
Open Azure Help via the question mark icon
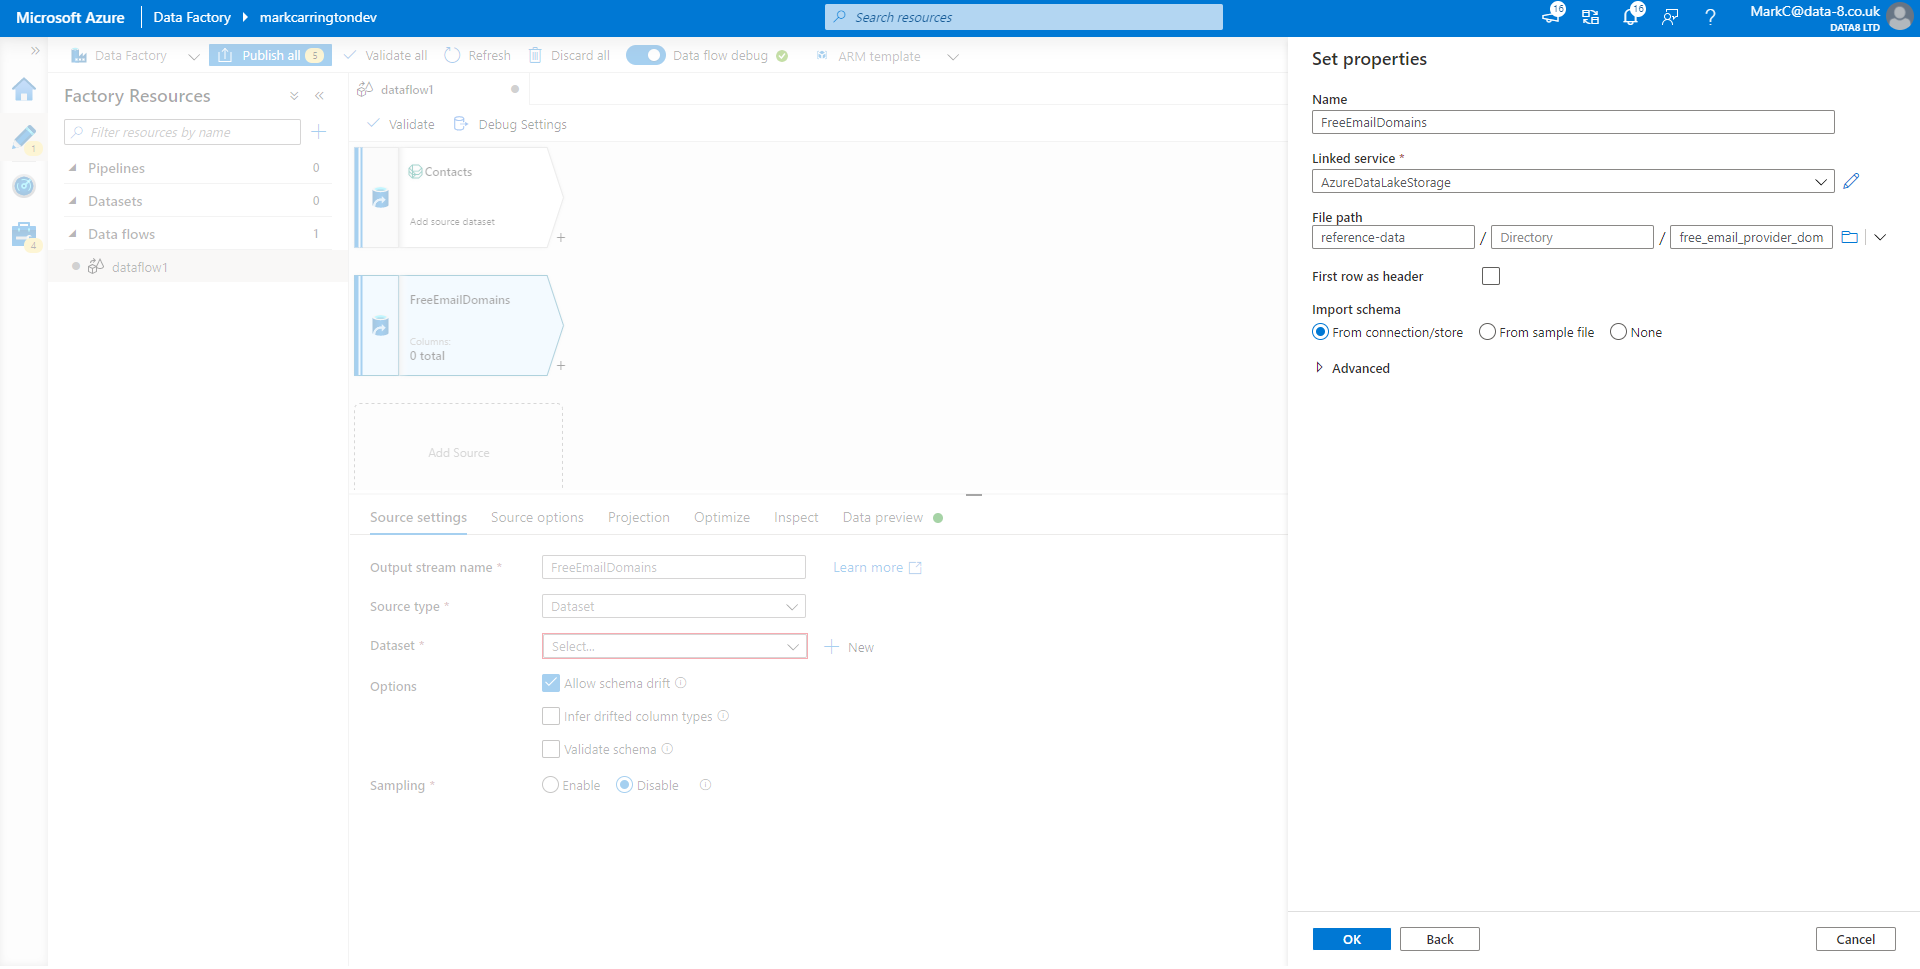[1710, 17]
